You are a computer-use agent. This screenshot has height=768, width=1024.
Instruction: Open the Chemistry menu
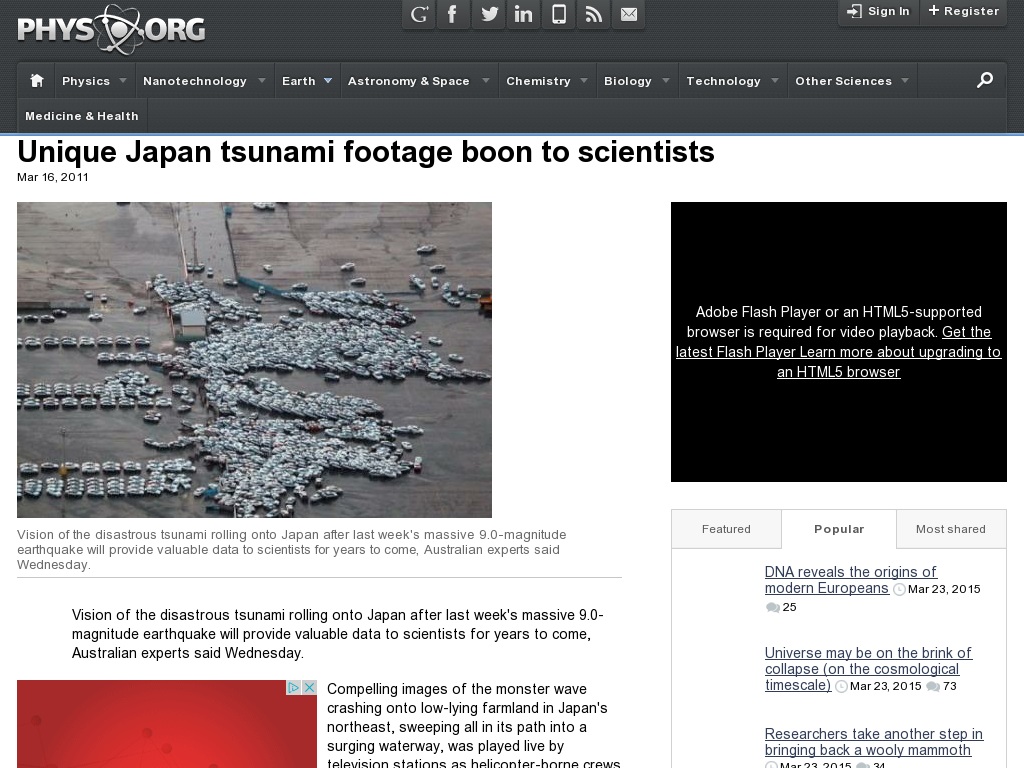click(538, 81)
